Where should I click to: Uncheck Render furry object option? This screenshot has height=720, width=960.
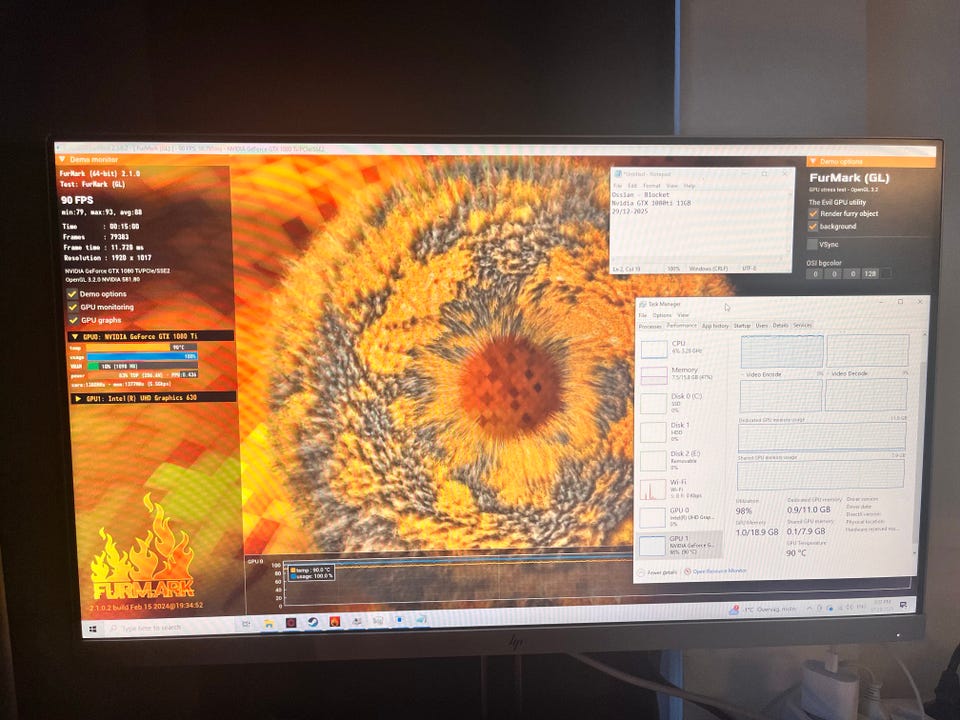[x=813, y=213]
